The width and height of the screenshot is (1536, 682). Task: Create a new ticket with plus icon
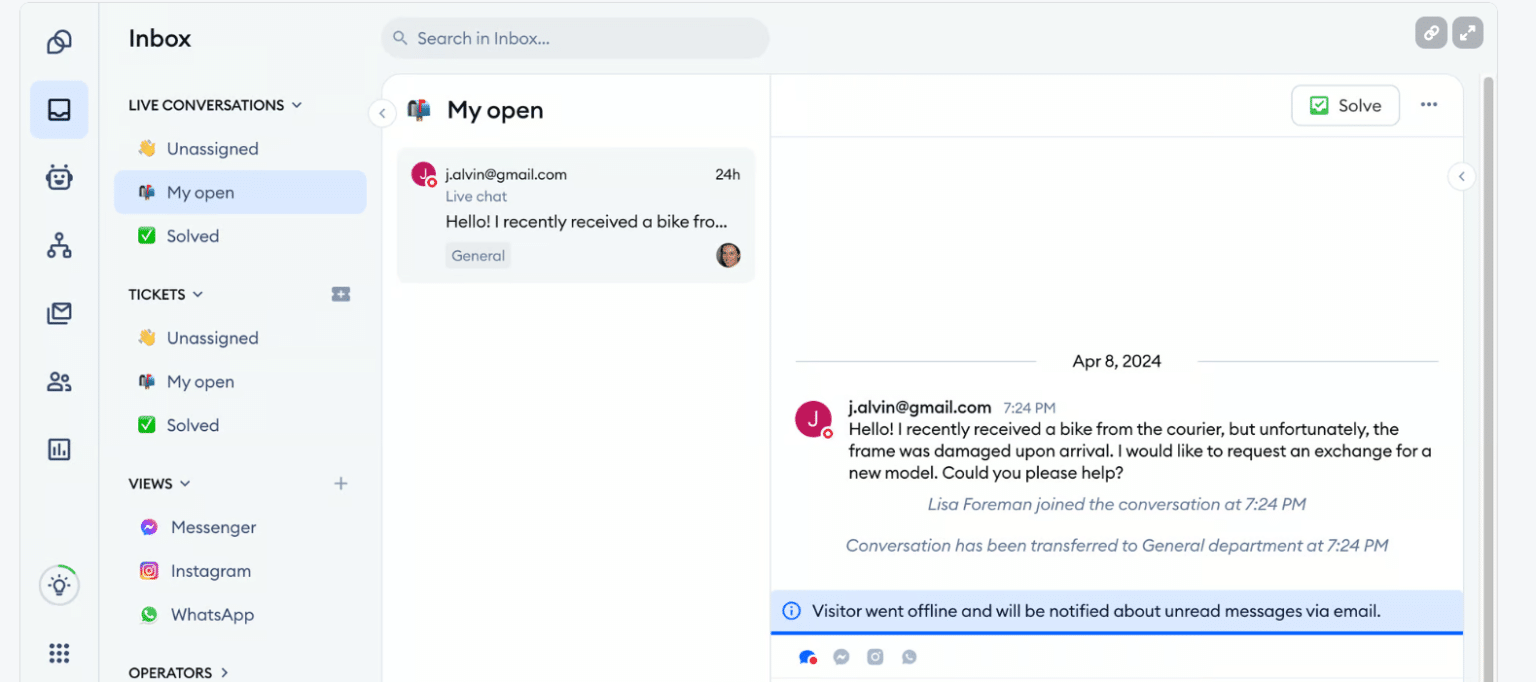point(341,294)
